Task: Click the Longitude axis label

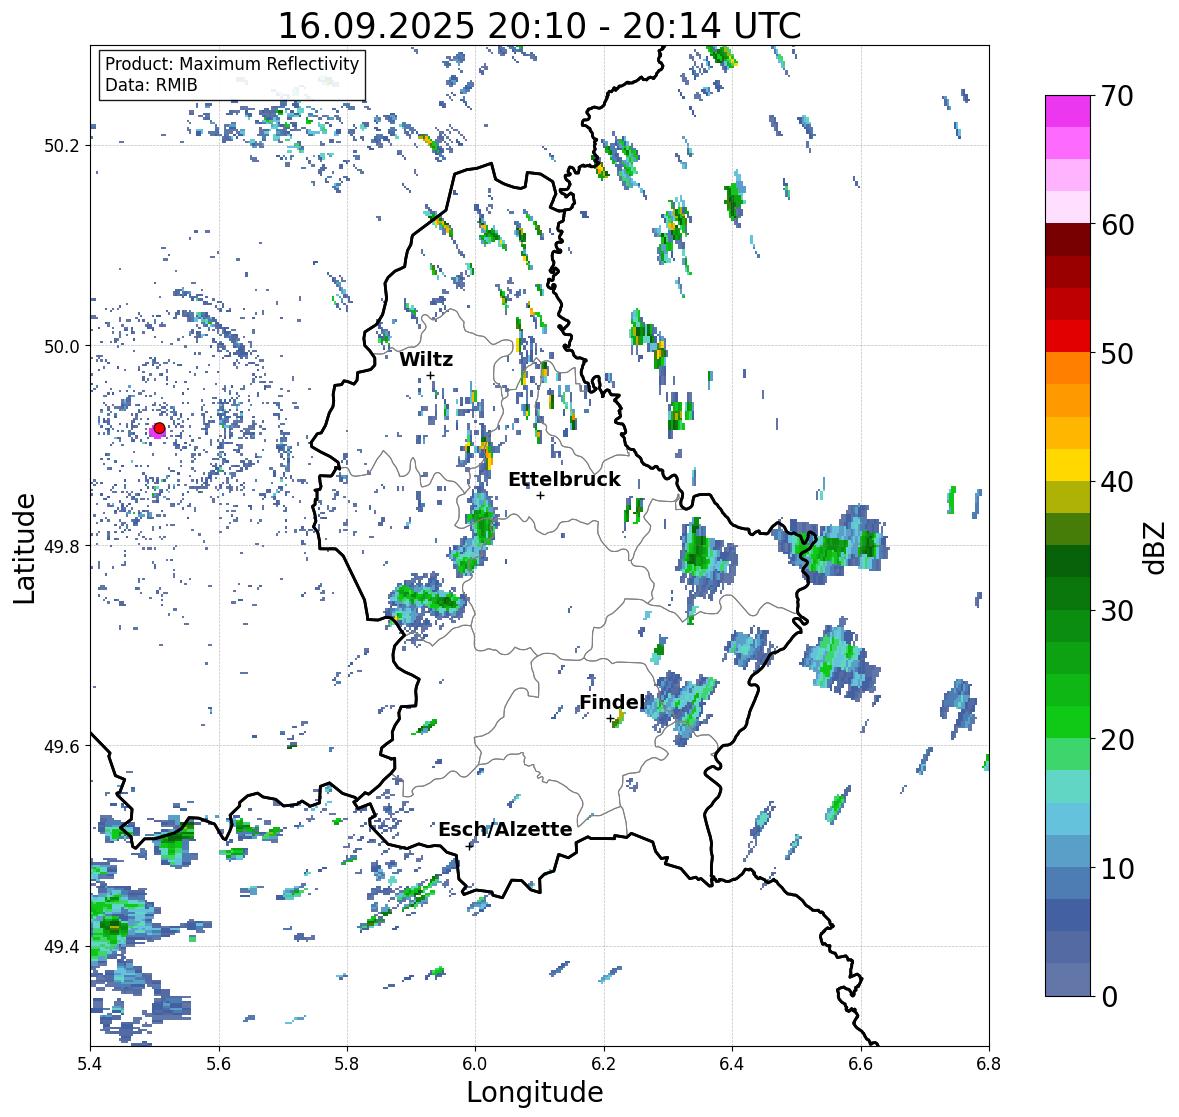Action: tap(535, 1092)
